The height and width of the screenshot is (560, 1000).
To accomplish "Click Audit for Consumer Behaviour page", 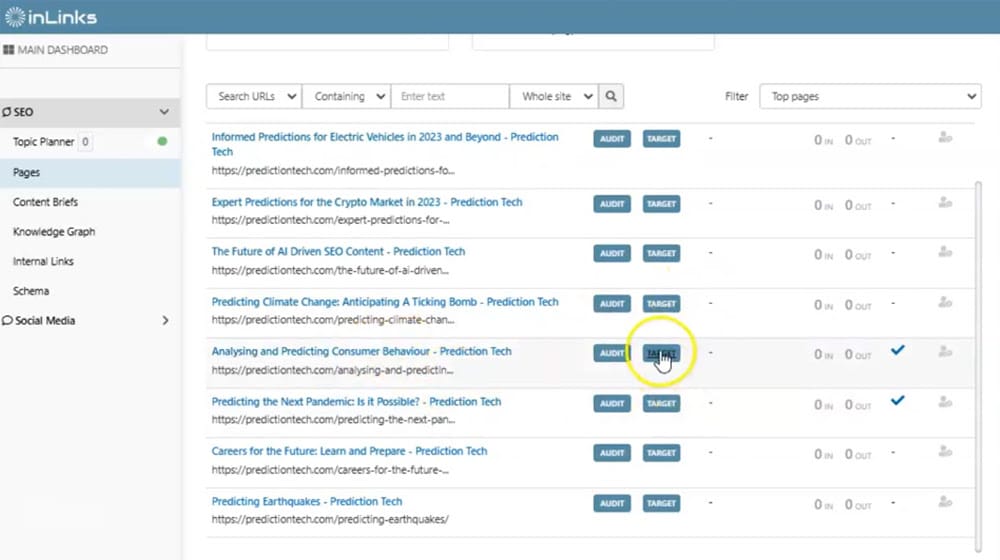I will [x=612, y=353].
